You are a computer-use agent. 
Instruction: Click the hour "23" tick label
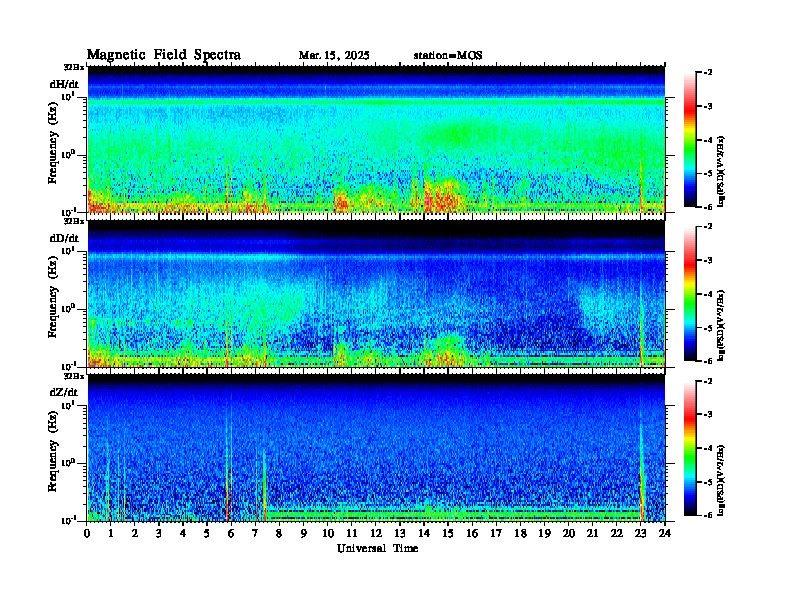point(641,533)
